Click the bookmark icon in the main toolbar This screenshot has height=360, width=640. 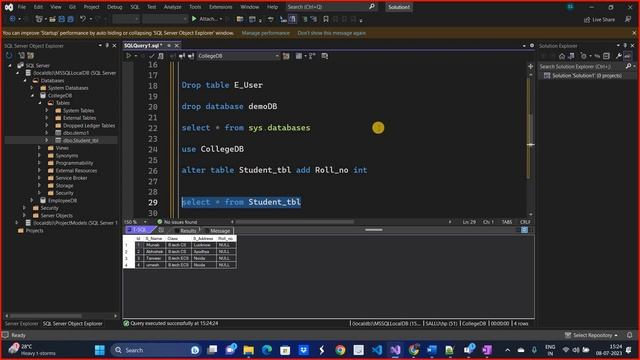326,19
